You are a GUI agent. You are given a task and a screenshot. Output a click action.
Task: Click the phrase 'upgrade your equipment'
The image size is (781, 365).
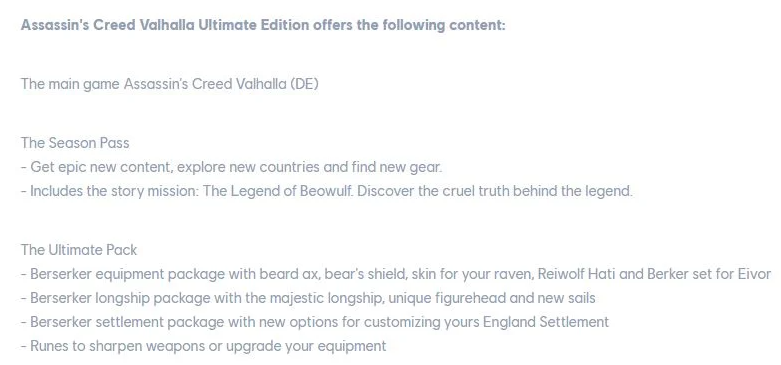point(306,347)
